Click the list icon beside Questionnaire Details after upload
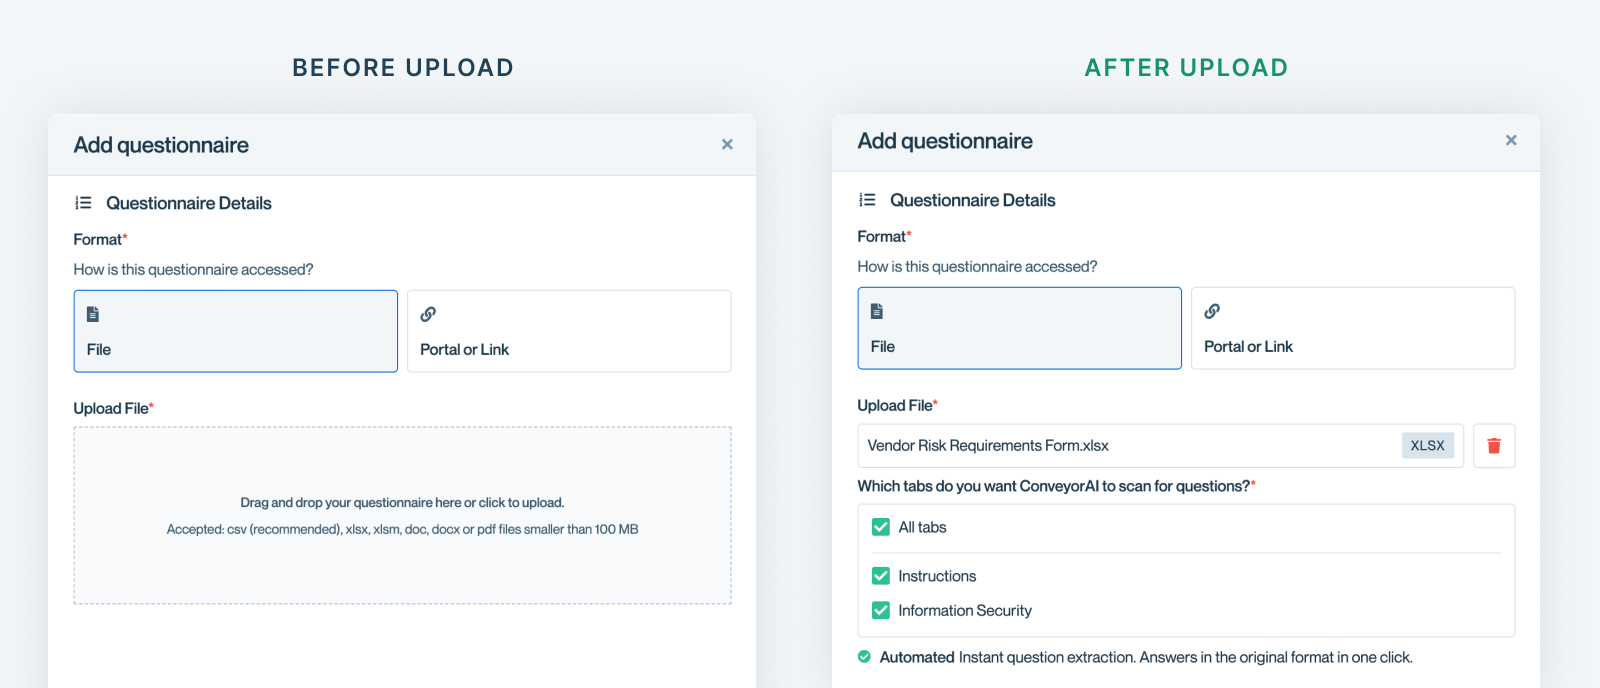The image size is (1600, 688). (x=868, y=199)
